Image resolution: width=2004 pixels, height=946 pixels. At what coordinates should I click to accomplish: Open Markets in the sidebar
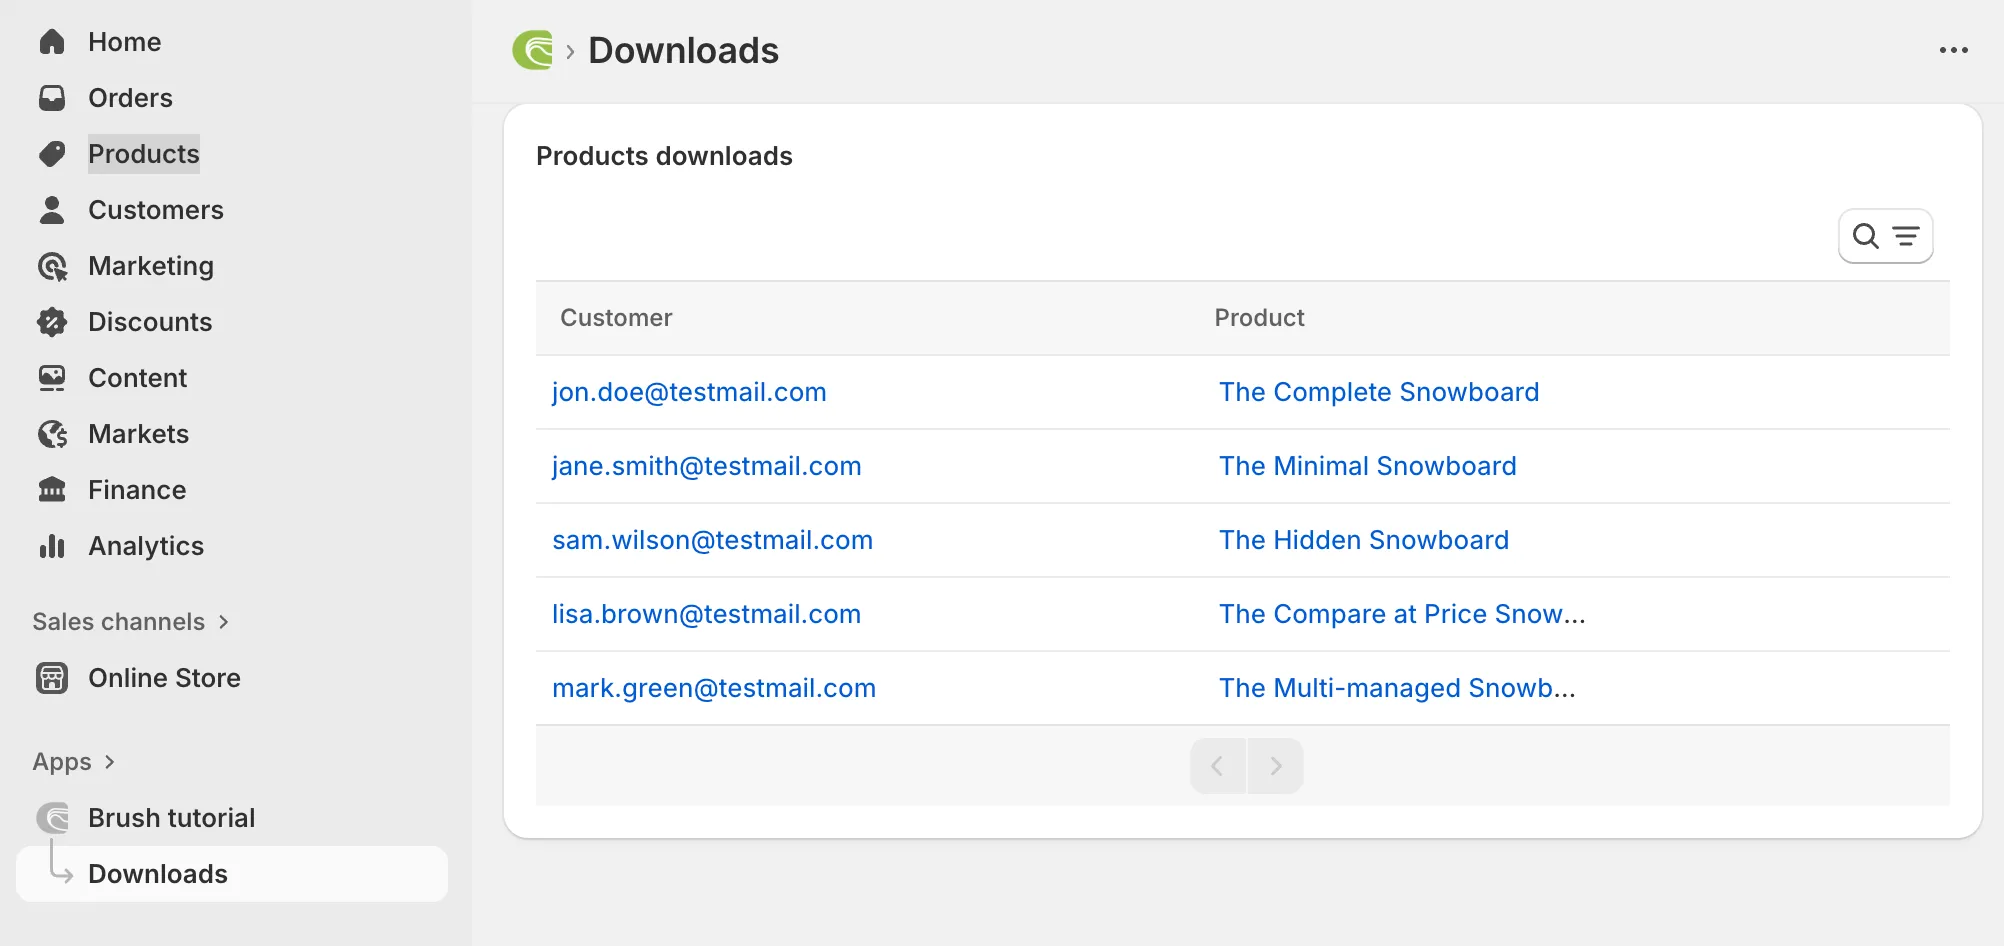[138, 434]
